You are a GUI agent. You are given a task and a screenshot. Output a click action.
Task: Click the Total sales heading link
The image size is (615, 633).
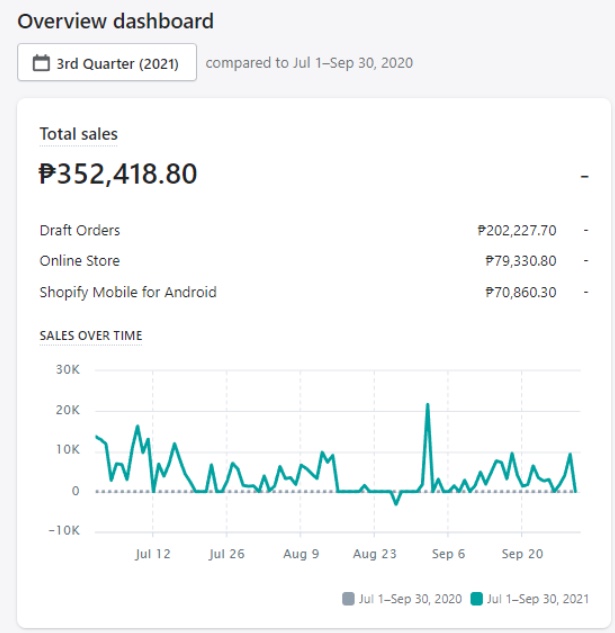pos(78,134)
